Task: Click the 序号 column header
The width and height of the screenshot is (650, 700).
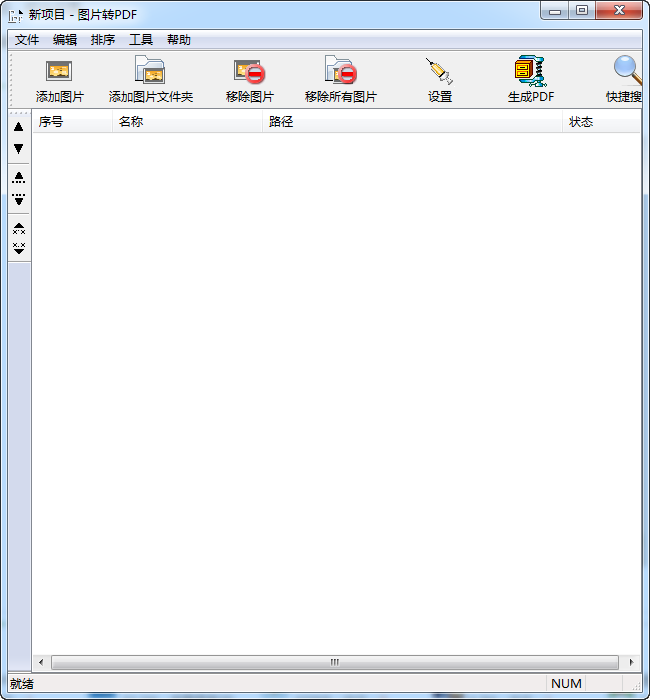Action: point(72,122)
